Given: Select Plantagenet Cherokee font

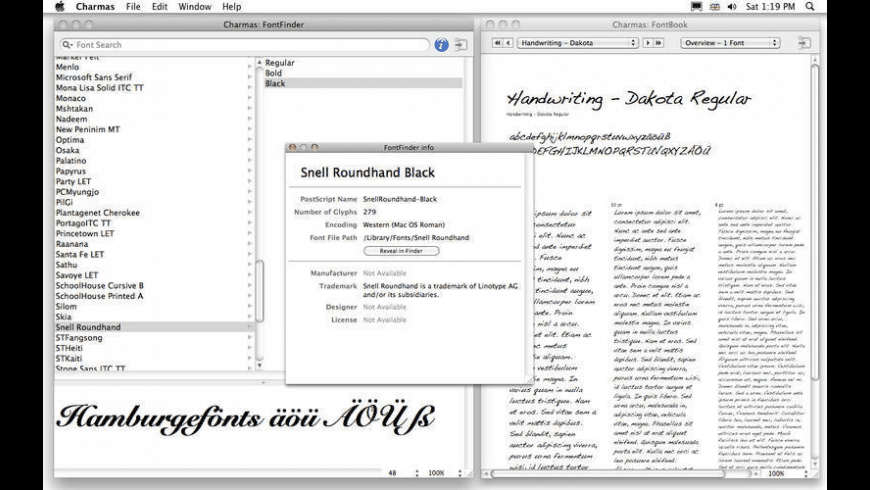Looking at the screenshot, I should (x=98, y=213).
